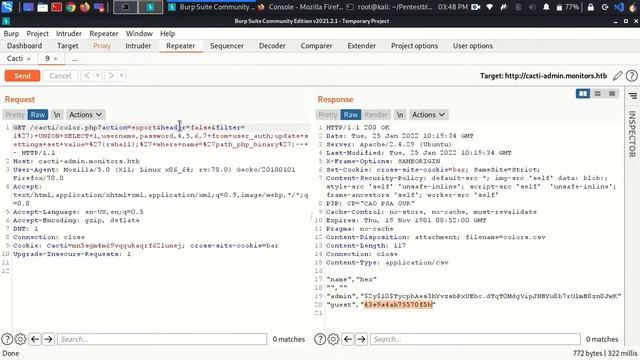Switch to the Dashboard tab

[24, 46]
